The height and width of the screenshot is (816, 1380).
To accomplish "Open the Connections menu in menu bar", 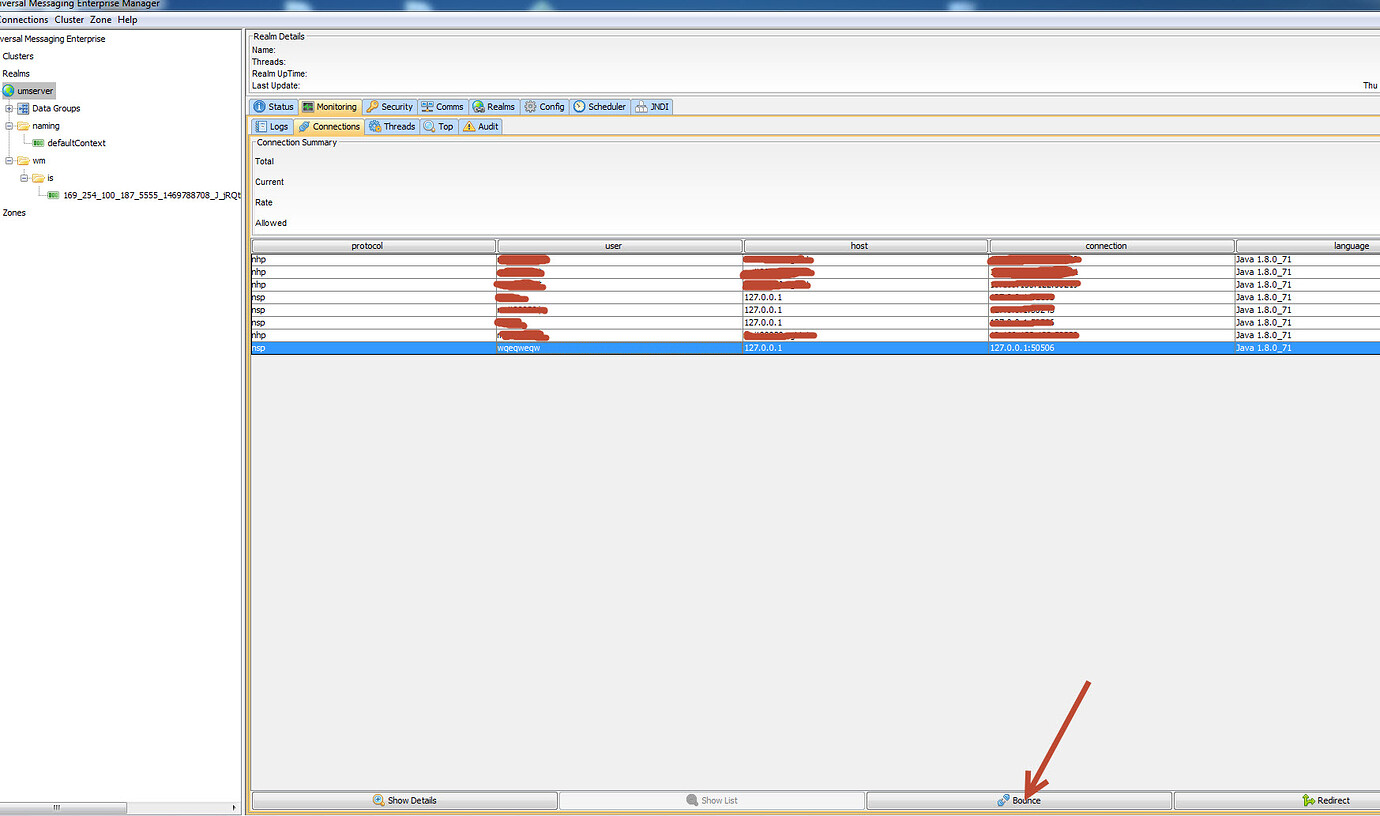I will point(24,20).
